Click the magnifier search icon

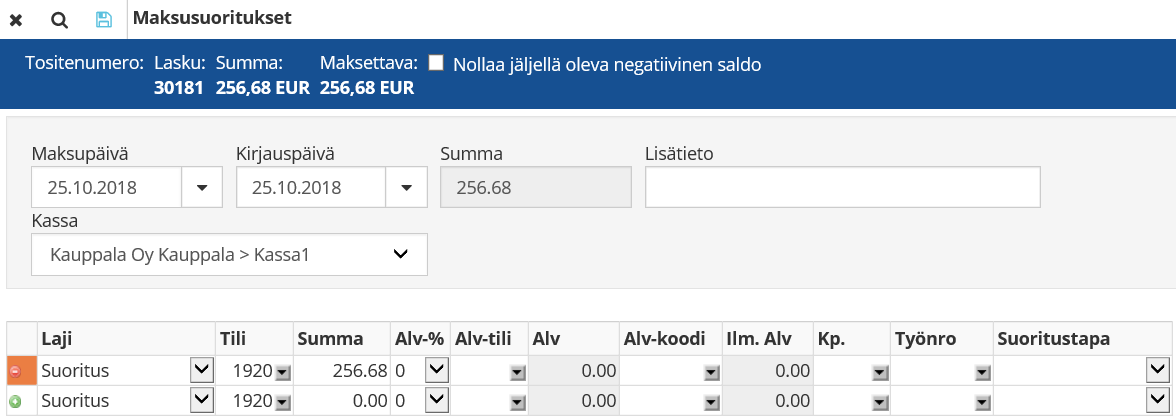(x=59, y=19)
